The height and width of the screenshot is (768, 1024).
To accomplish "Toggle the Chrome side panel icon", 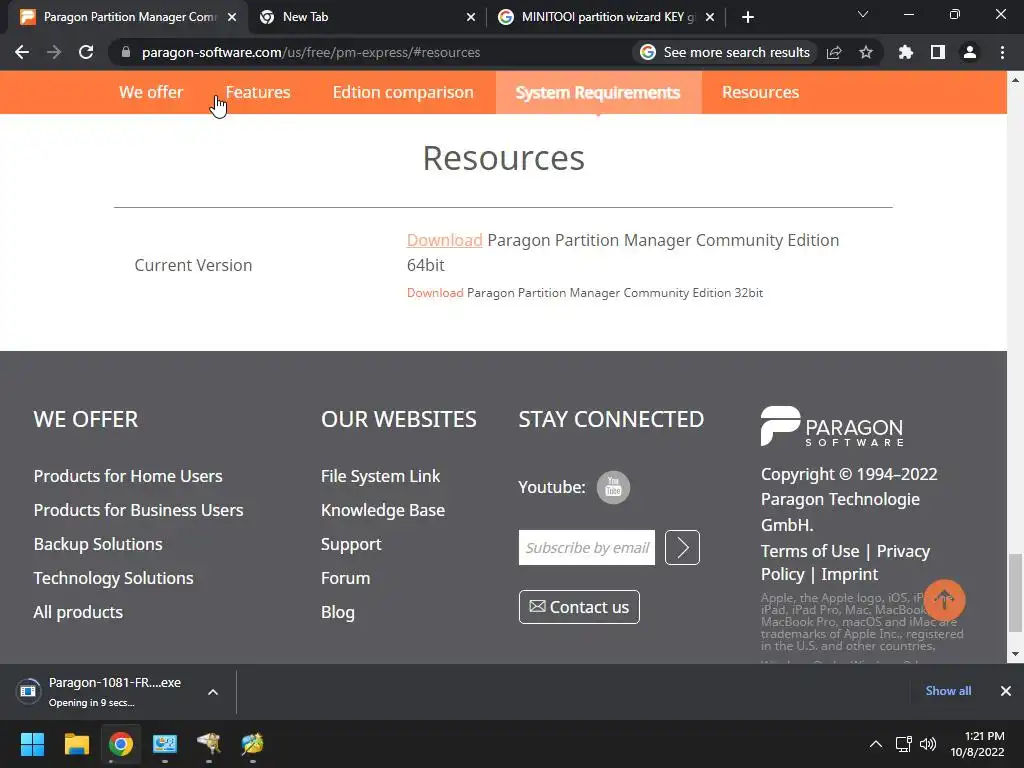I will [x=938, y=52].
